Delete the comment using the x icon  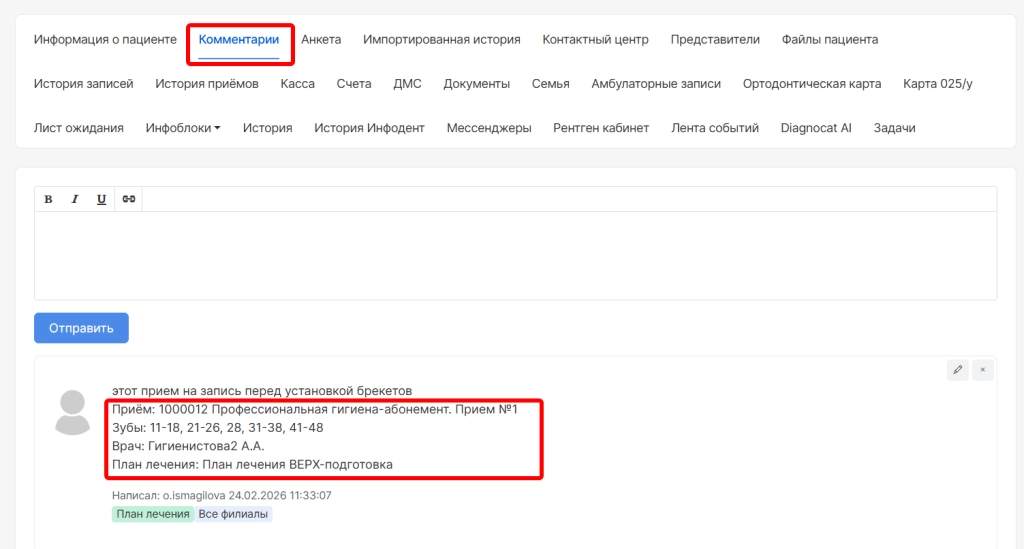983,370
